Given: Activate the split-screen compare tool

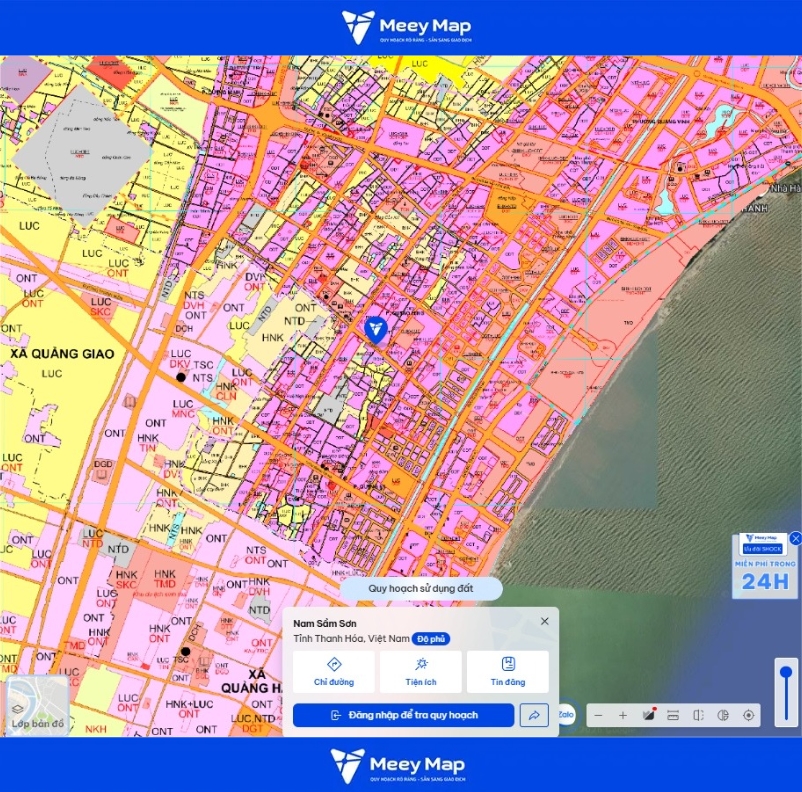Looking at the screenshot, I should point(698,715).
